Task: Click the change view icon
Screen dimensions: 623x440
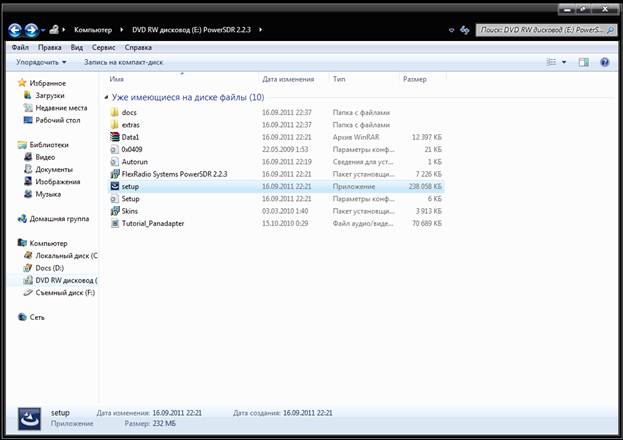Action: [x=551, y=62]
